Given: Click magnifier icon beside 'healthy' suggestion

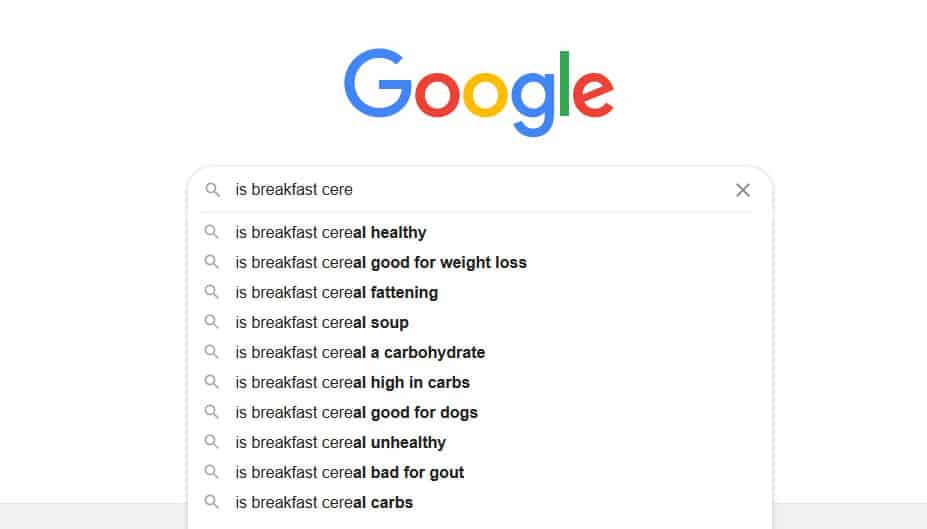Looking at the screenshot, I should (x=212, y=232).
